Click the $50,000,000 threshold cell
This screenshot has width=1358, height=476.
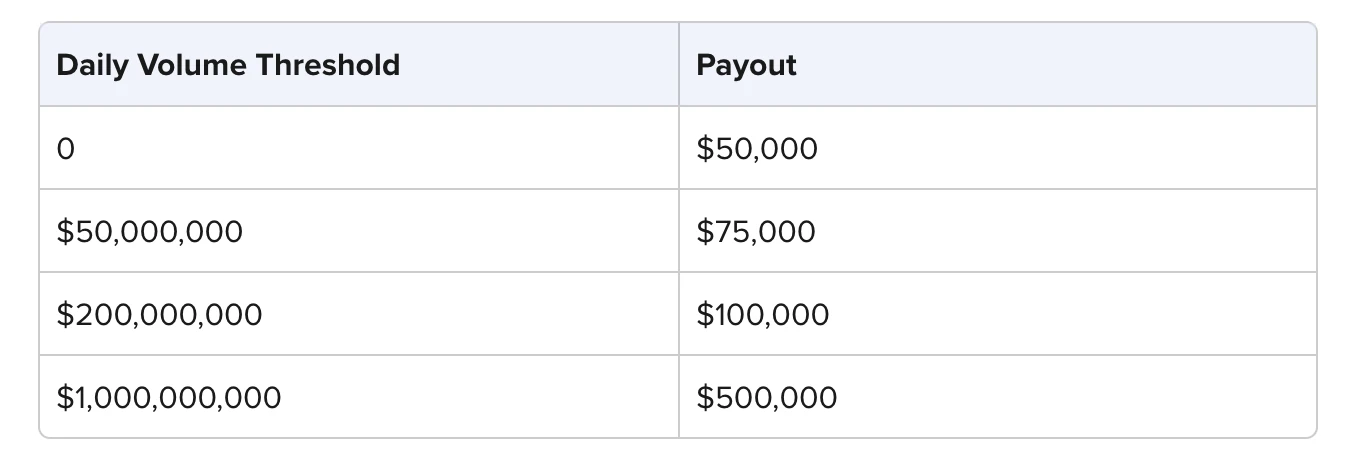click(x=149, y=232)
